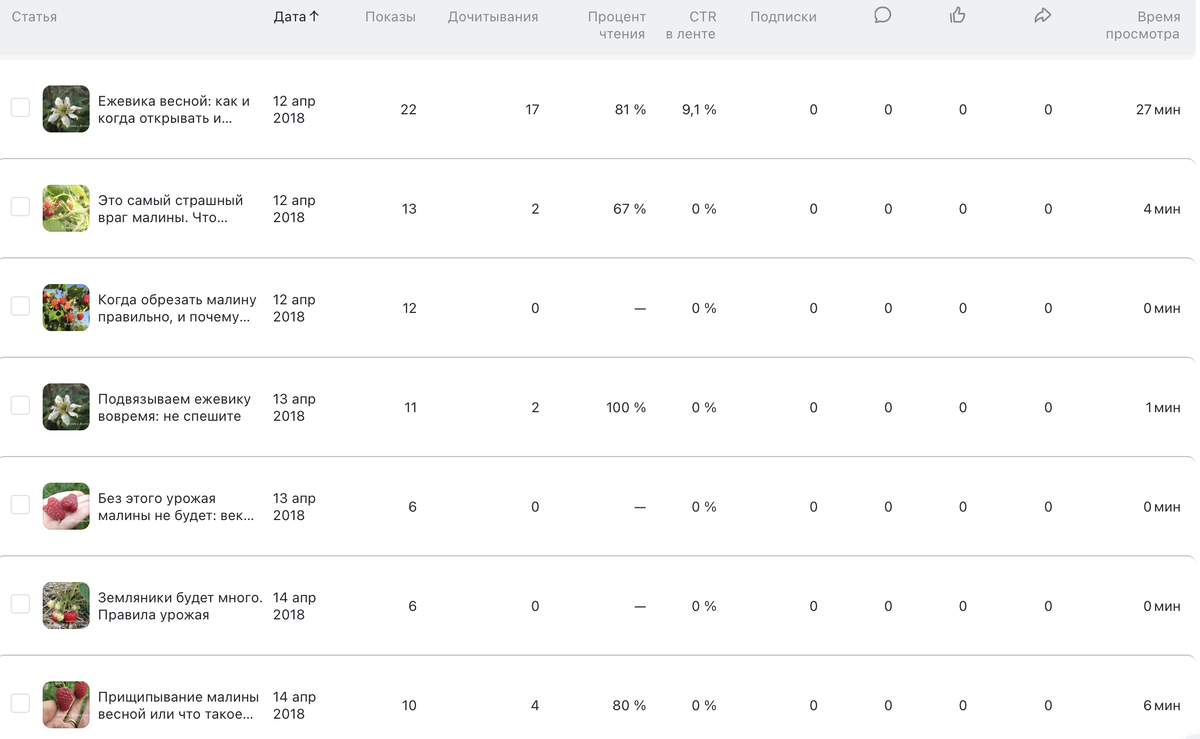Open Подвязываем ежевику вовремя article title
1200x739 pixels.
174,407
